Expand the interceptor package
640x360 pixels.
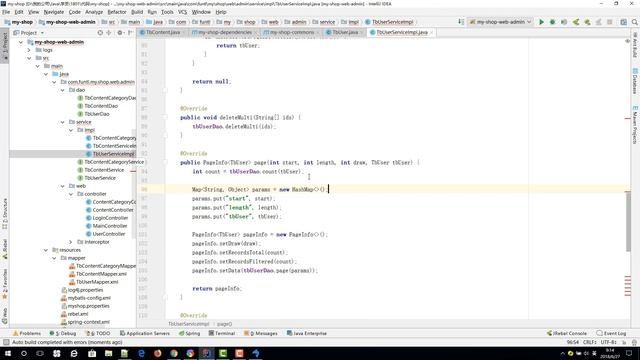point(71,242)
